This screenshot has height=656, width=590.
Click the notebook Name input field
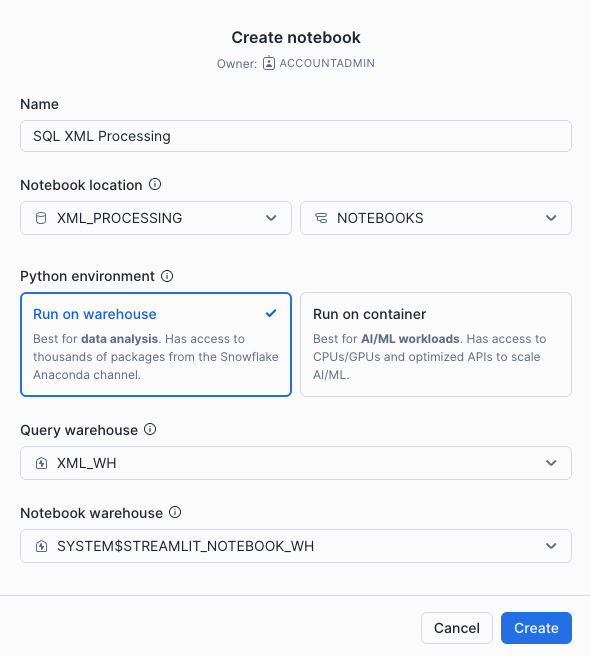[296, 136]
